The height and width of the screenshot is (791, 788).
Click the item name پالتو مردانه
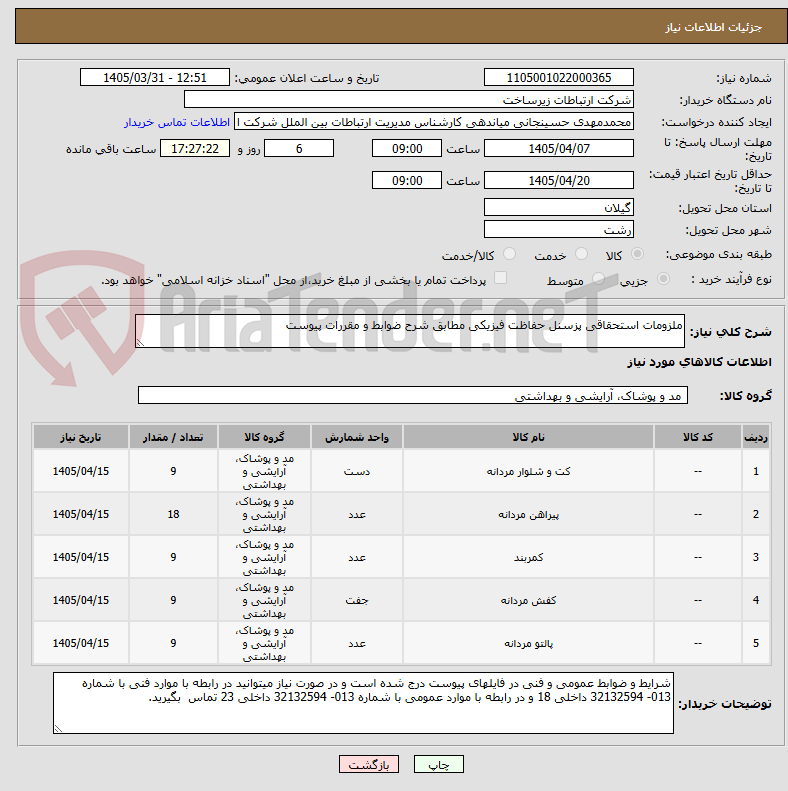pyautogui.click(x=528, y=643)
